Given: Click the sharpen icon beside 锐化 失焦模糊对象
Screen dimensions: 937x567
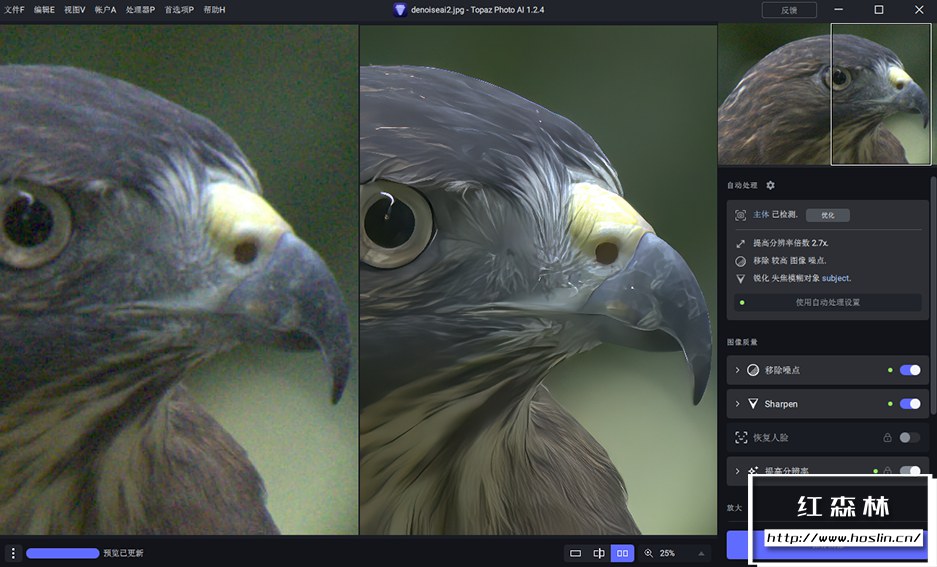Looking at the screenshot, I should coord(740,278).
